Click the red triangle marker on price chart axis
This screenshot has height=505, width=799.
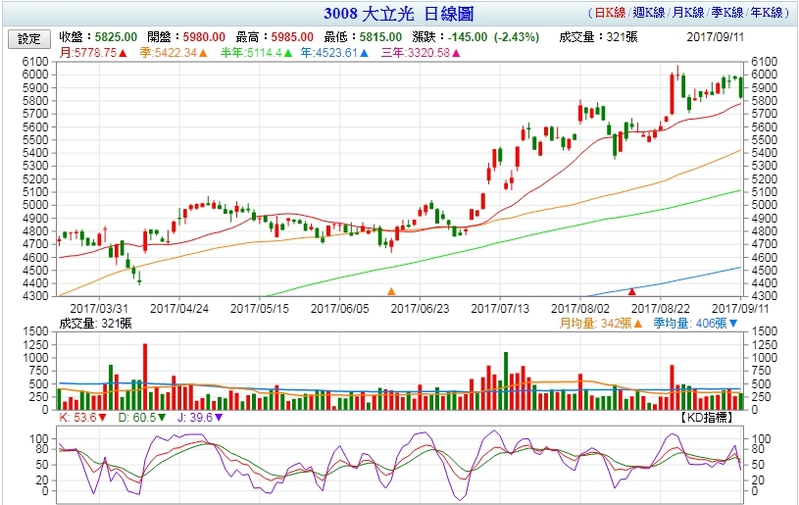tap(632, 291)
